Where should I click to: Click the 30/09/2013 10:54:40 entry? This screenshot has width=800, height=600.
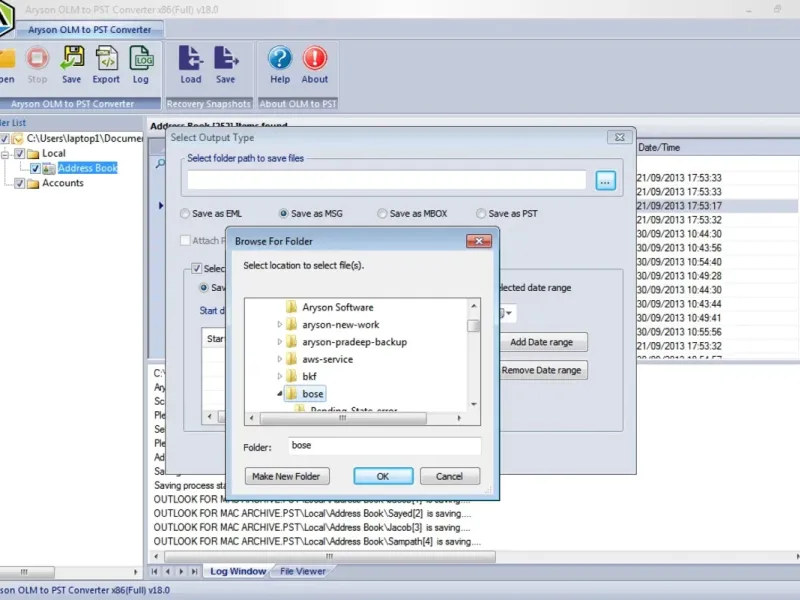[x=679, y=262]
